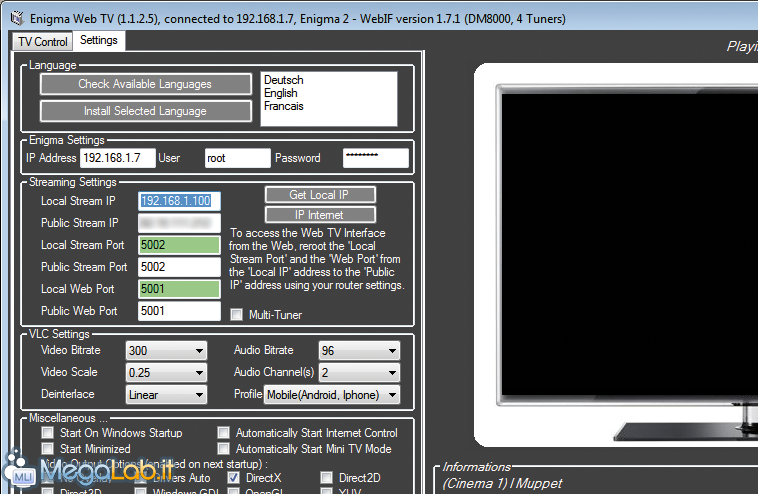Image resolution: width=758 pixels, height=494 pixels.
Task: Click the Public Web Port field
Action: click(x=179, y=311)
